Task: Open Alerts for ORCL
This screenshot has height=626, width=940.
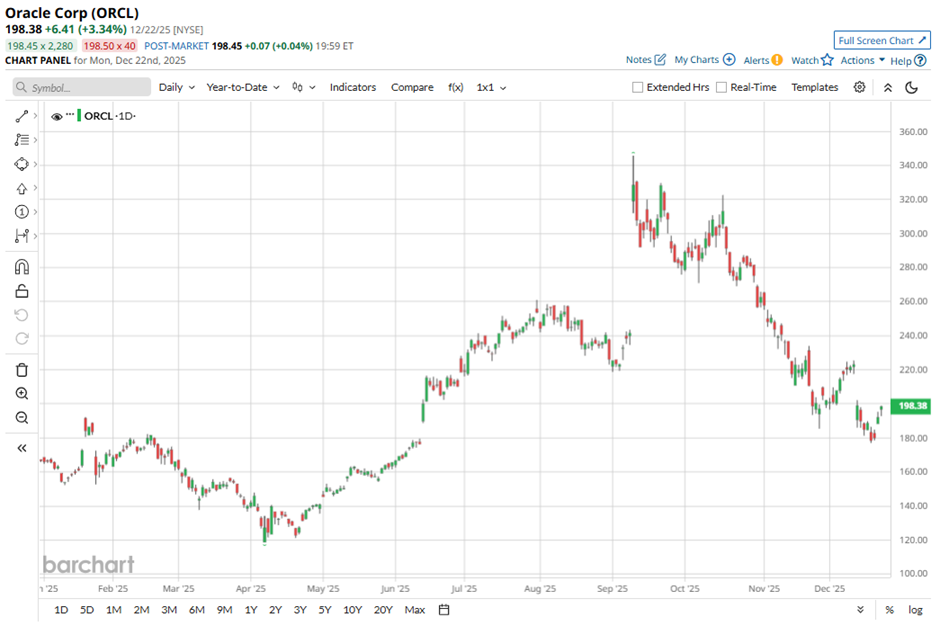Action: coord(763,60)
